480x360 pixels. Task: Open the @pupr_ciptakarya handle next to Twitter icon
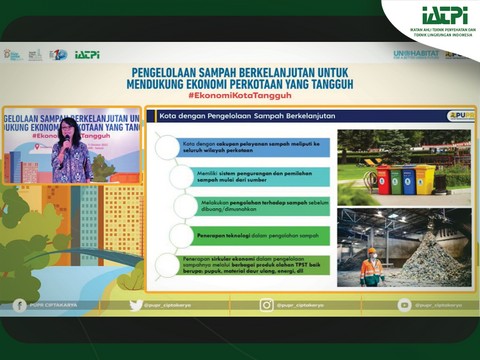tap(167, 305)
